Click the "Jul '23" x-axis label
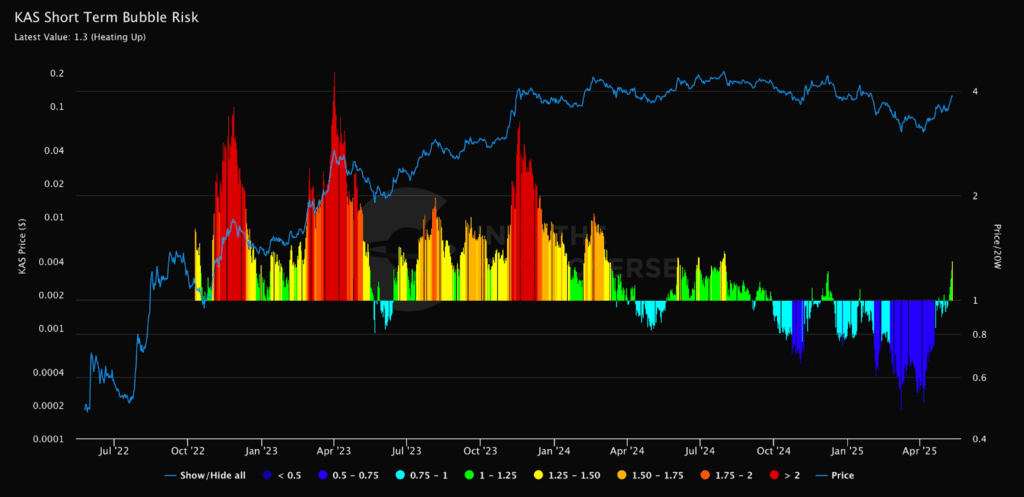The image size is (1024, 497). [406, 450]
